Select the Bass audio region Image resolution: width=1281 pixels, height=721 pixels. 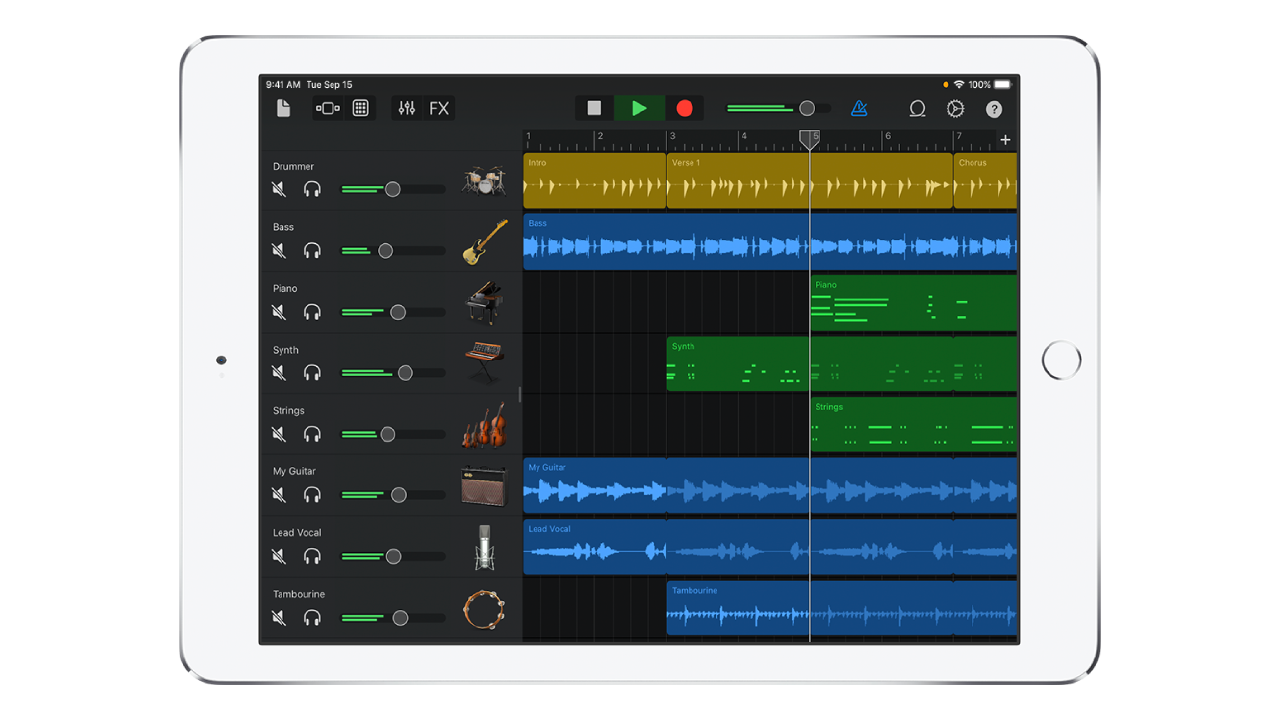(770, 242)
